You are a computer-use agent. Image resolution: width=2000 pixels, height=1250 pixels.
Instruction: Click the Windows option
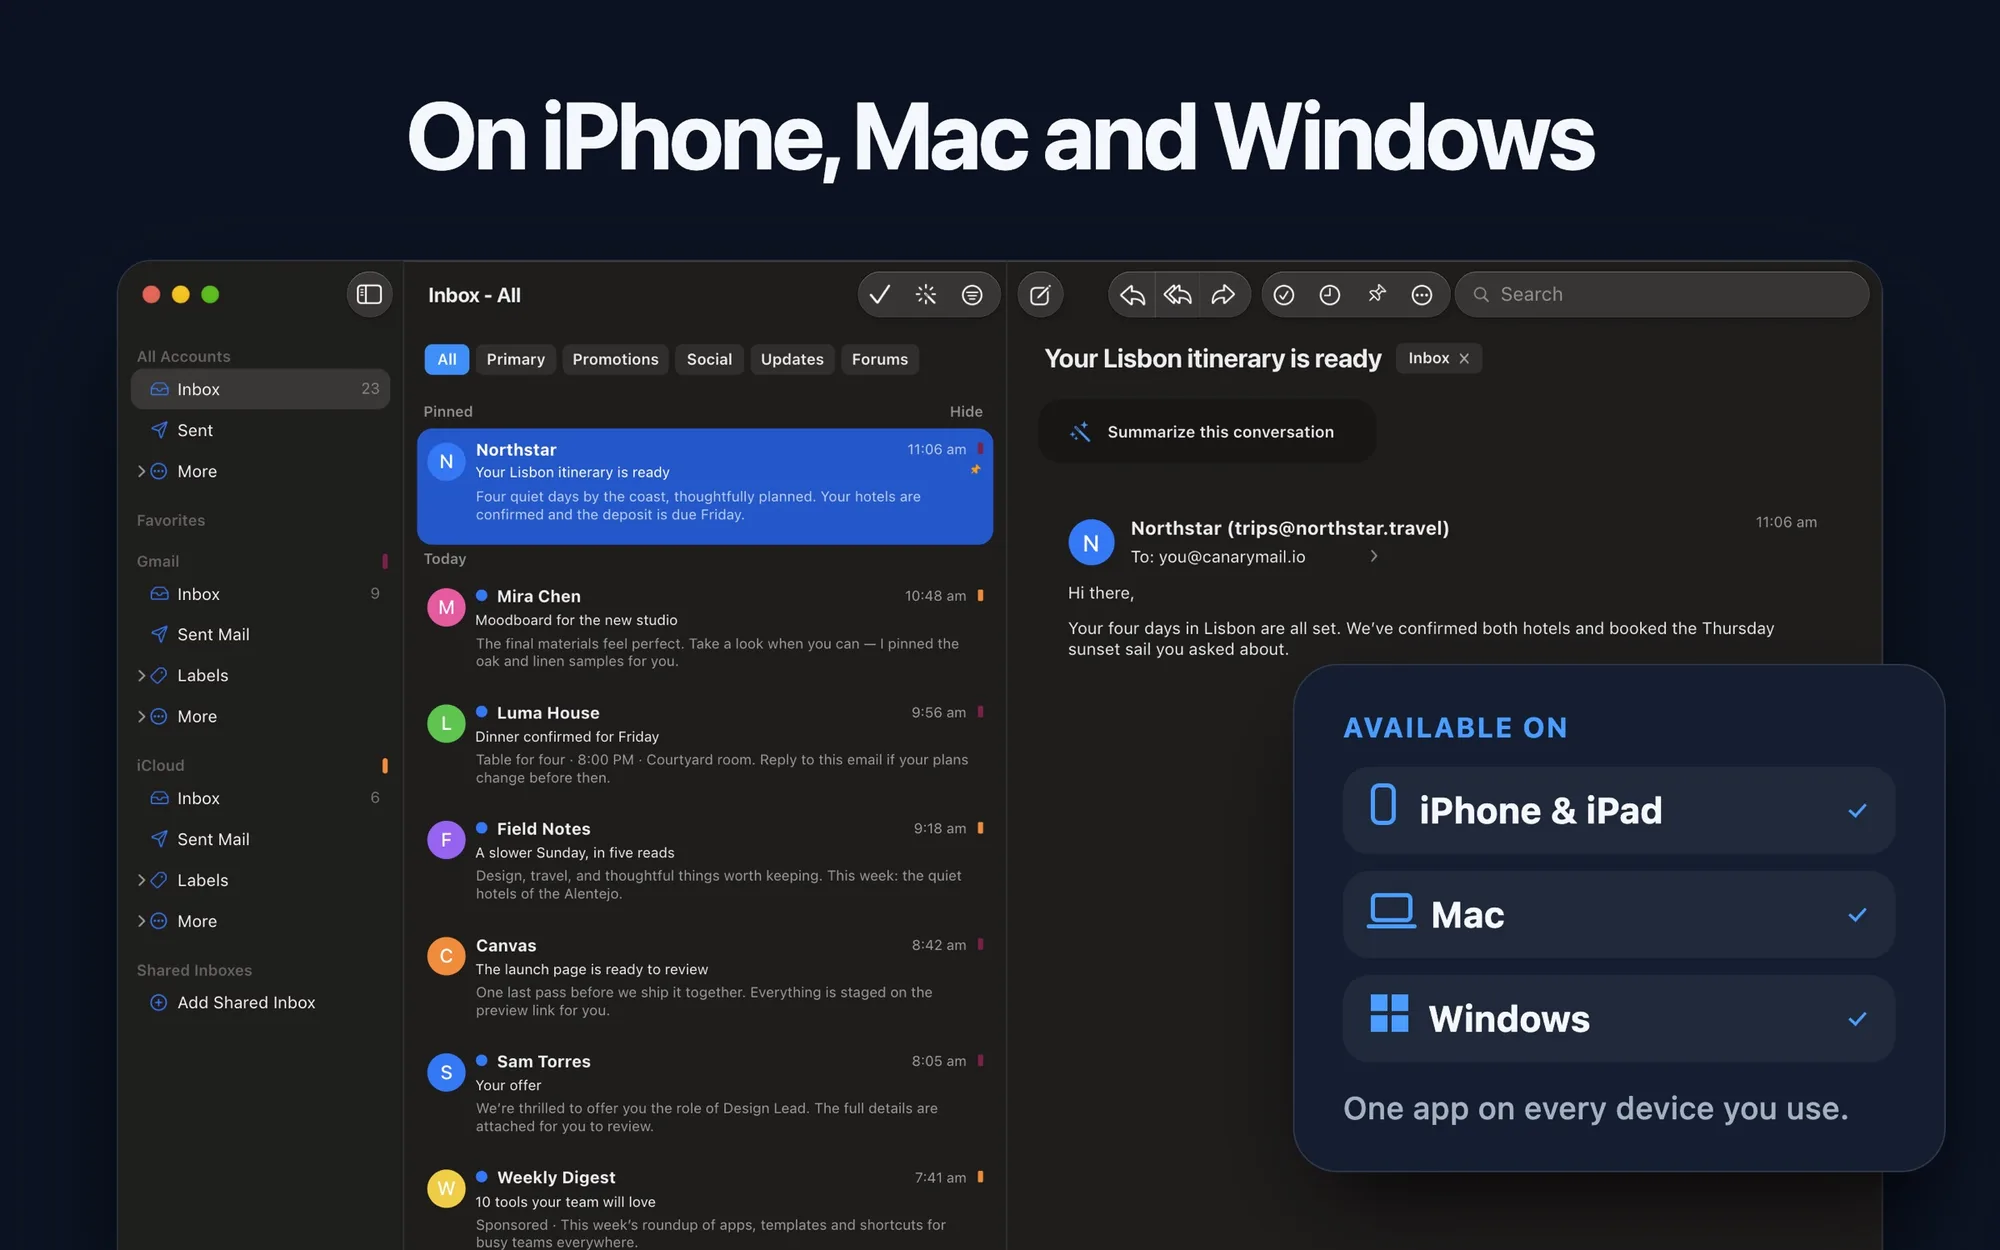(x=1618, y=1019)
